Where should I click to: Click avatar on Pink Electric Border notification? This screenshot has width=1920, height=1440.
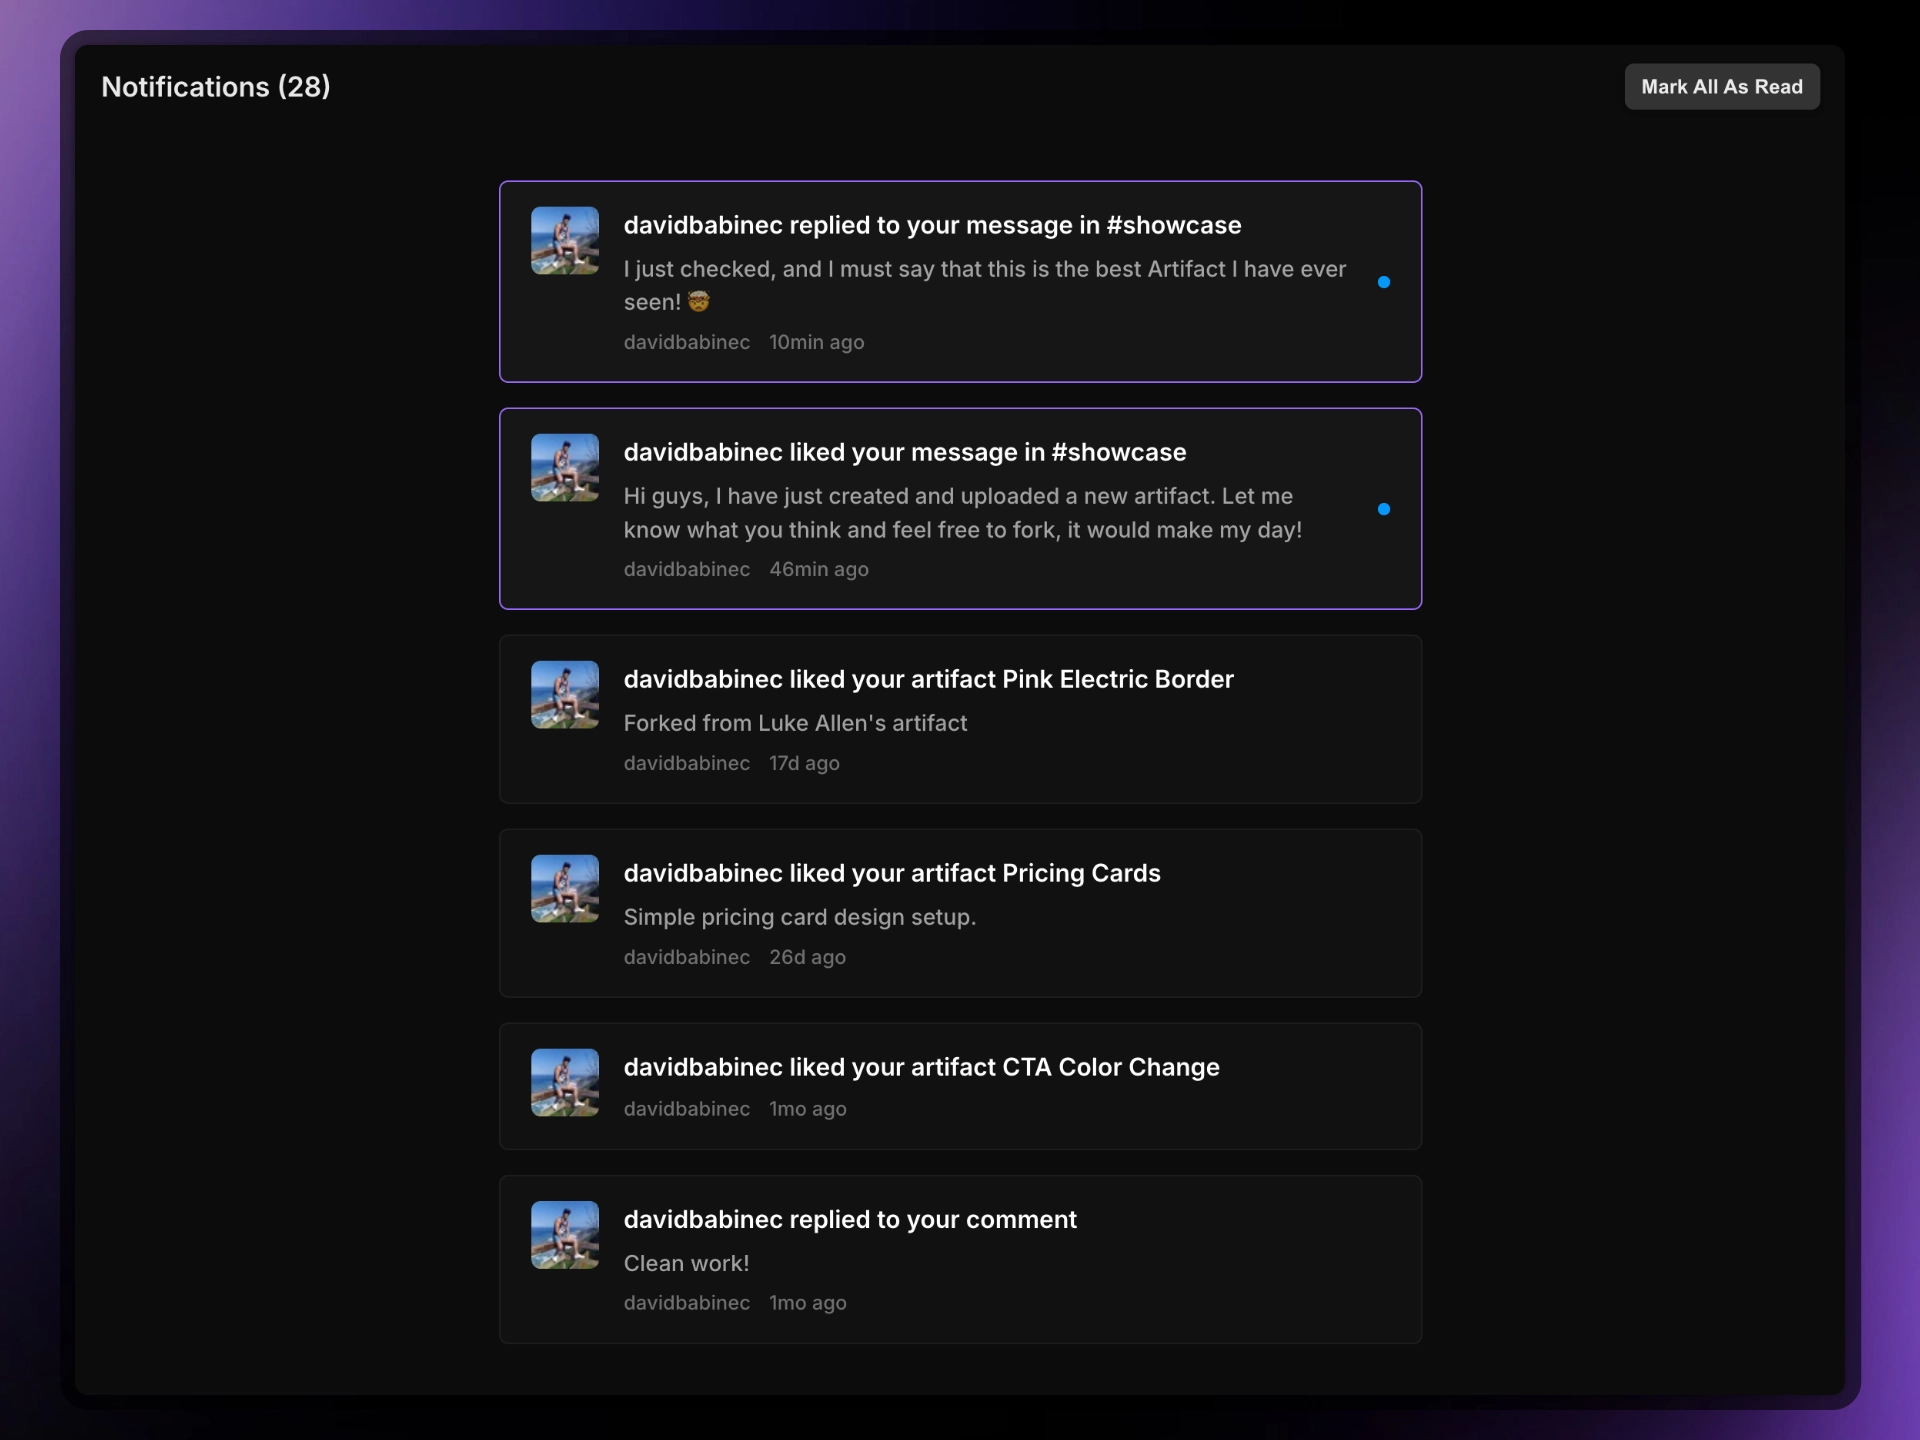(x=564, y=695)
